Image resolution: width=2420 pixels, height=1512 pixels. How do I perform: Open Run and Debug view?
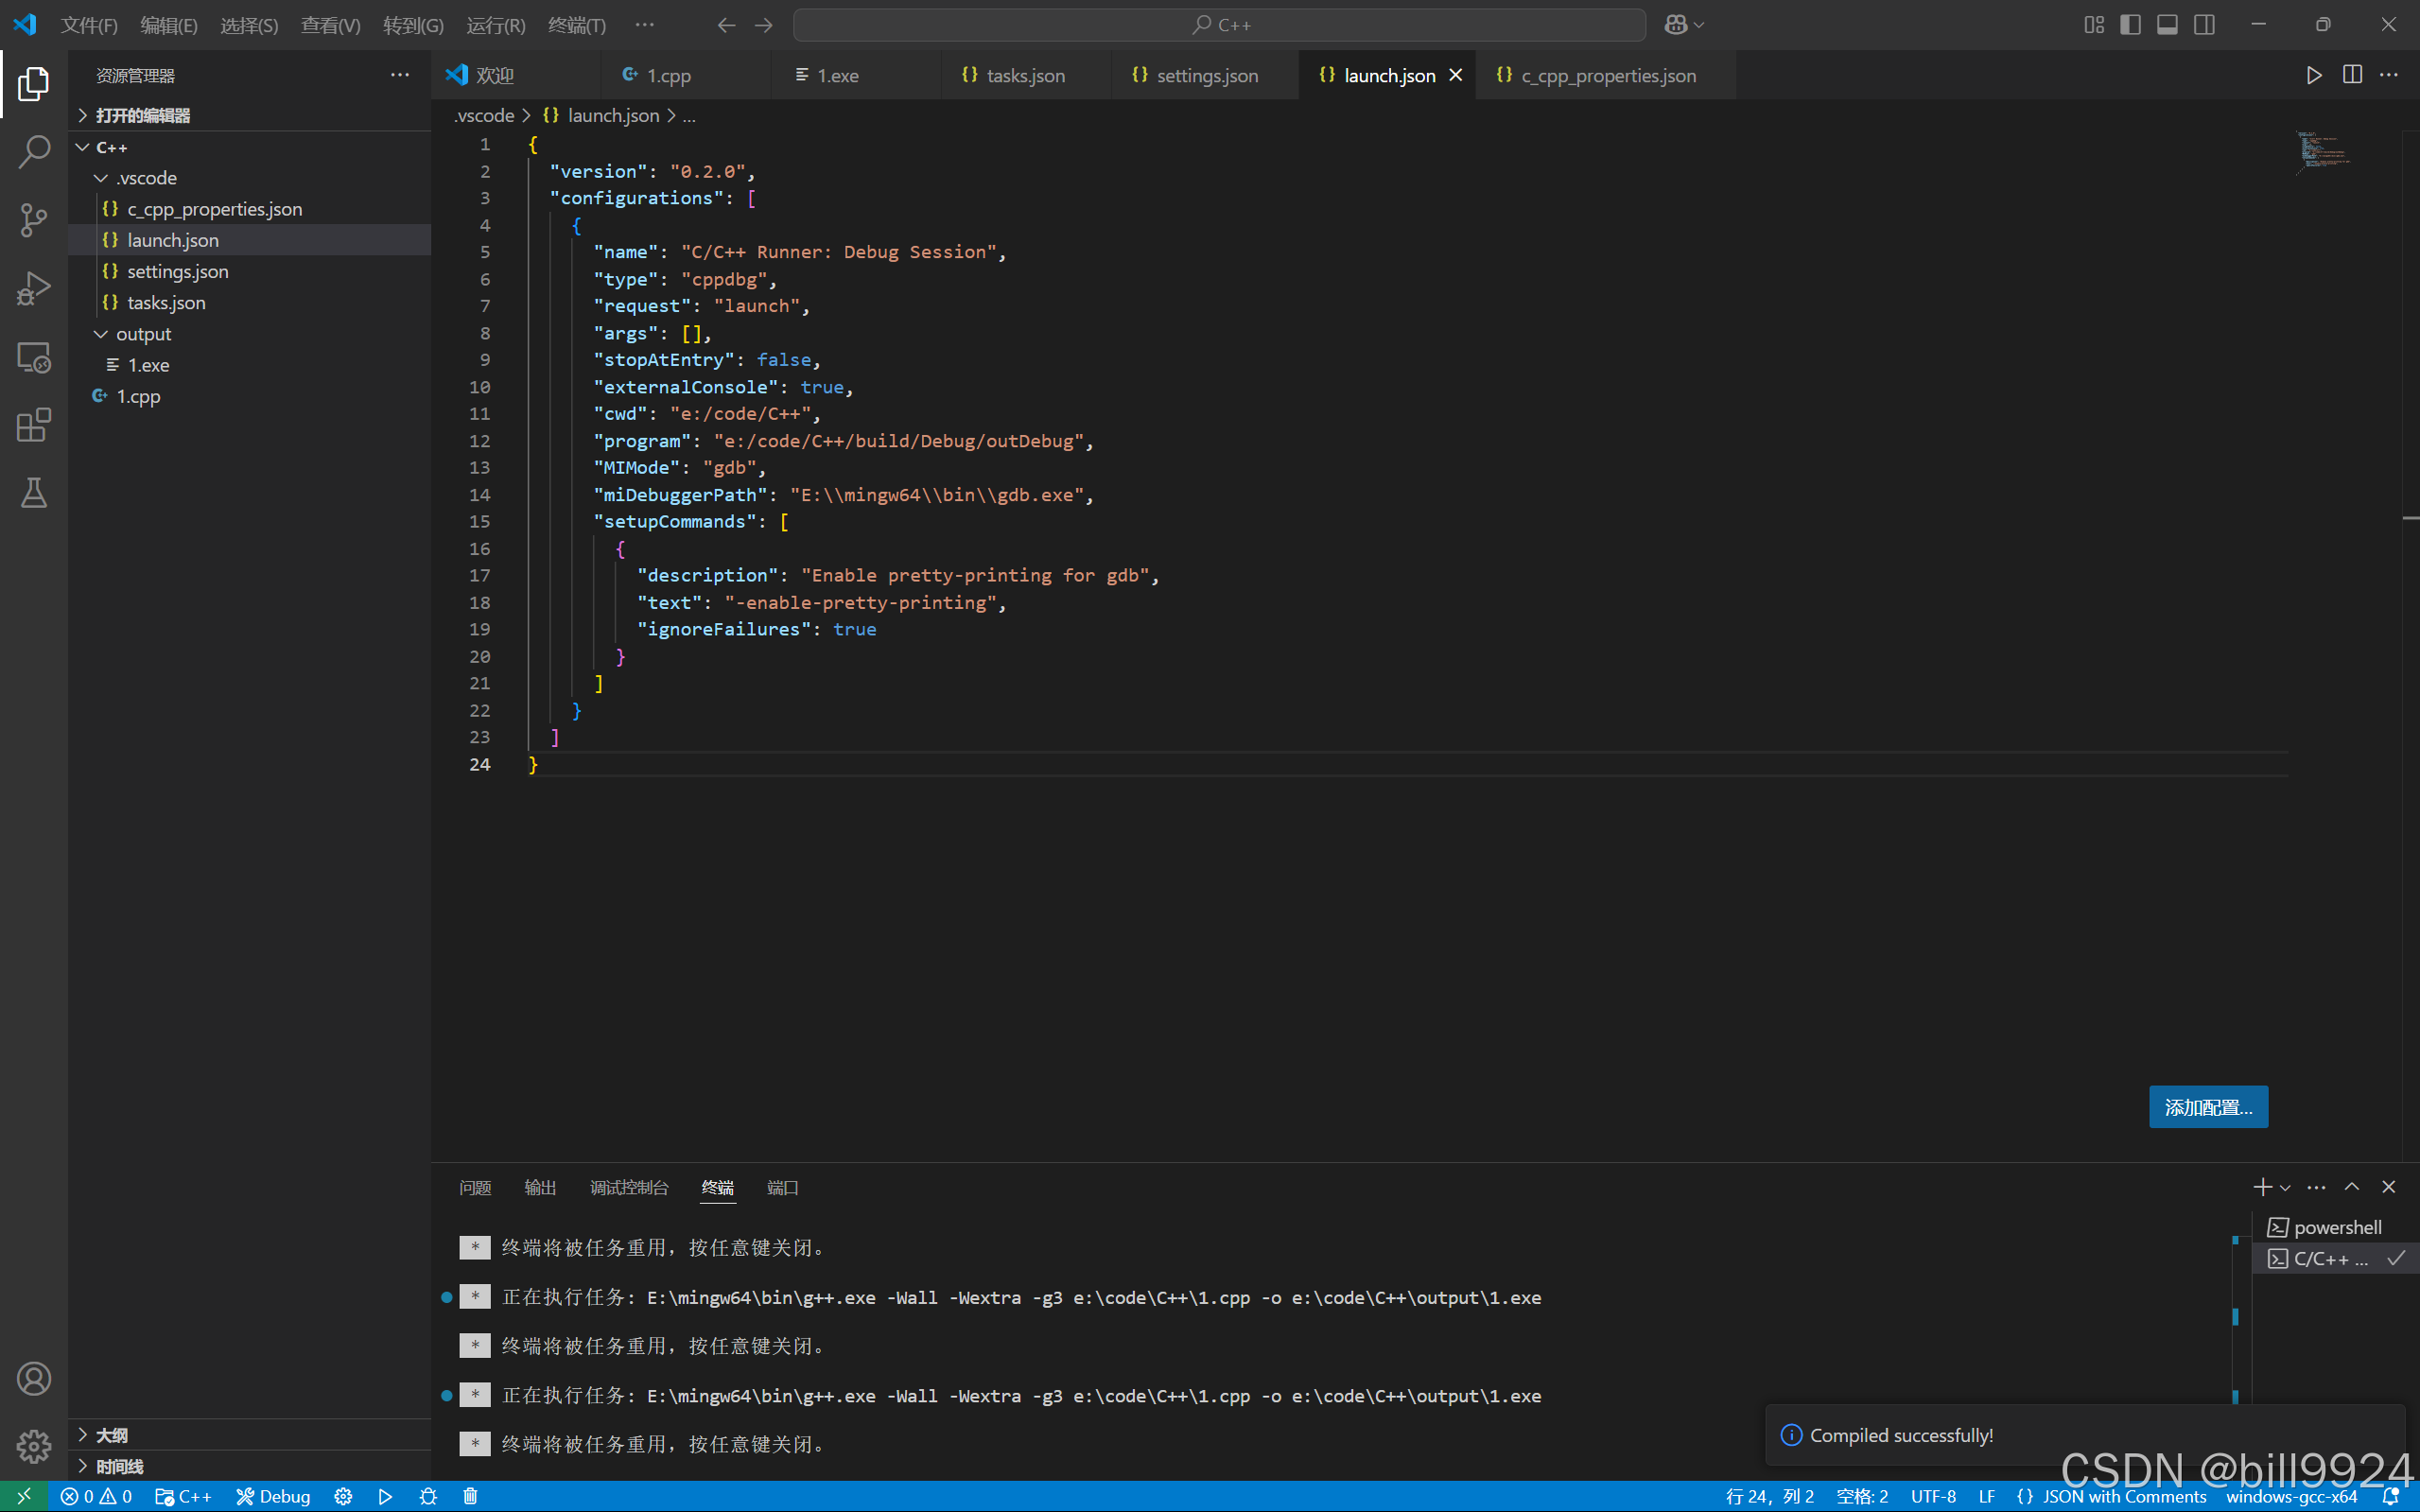[34, 289]
